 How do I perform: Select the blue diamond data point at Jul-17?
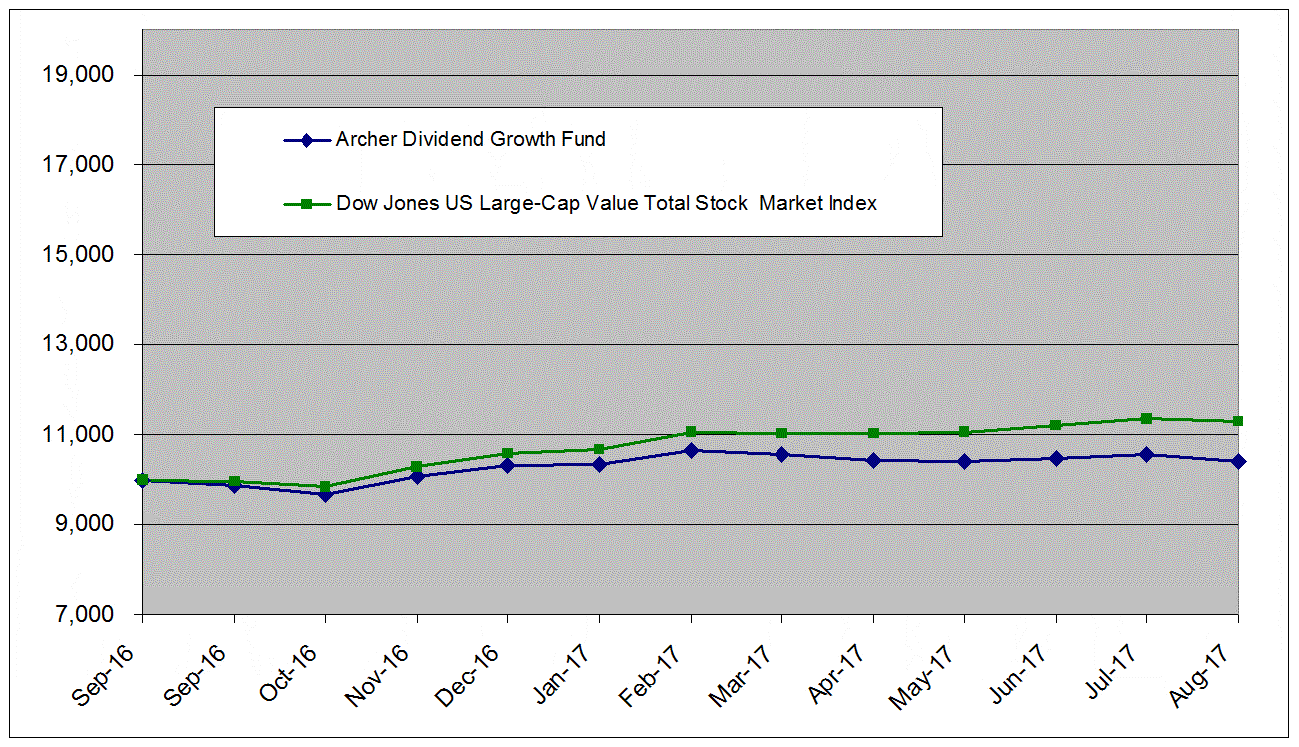pyautogui.click(x=1147, y=454)
